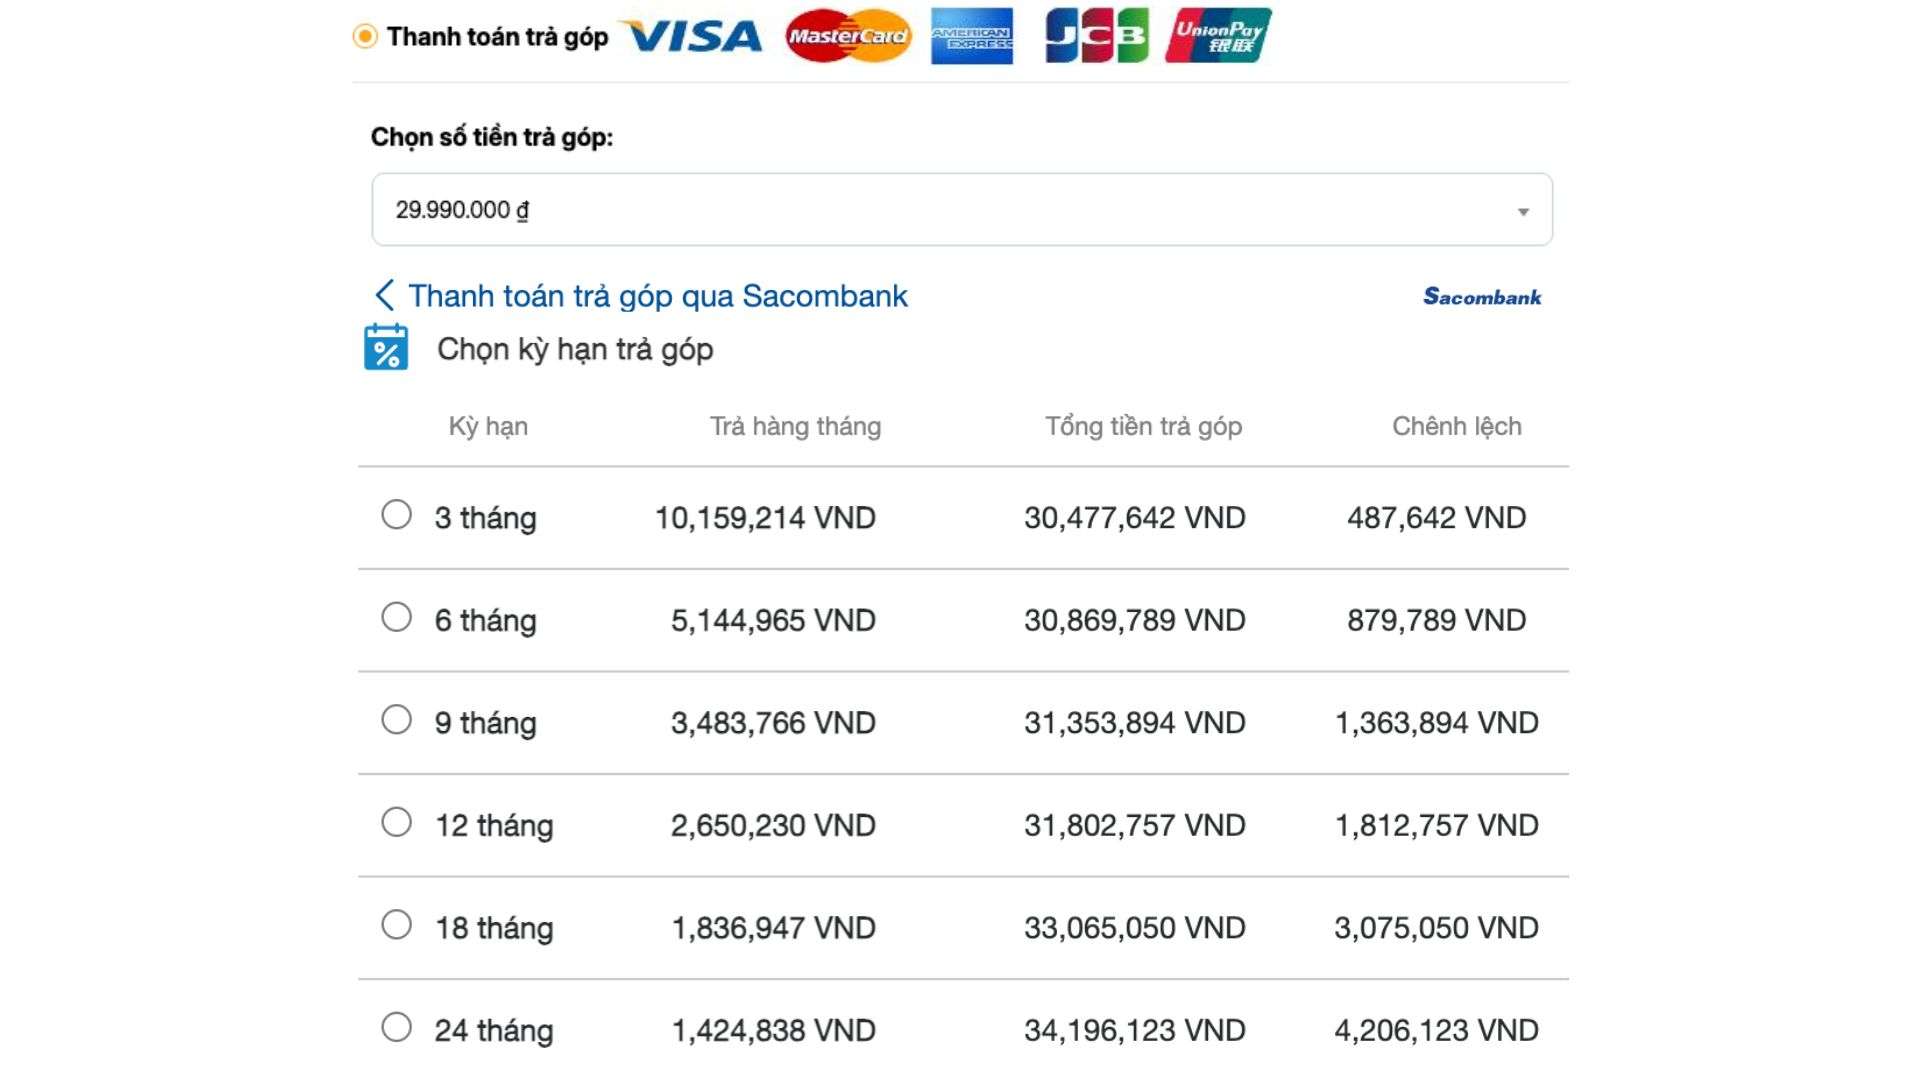
Task: Click the American Express logo
Action: tap(971, 37)
